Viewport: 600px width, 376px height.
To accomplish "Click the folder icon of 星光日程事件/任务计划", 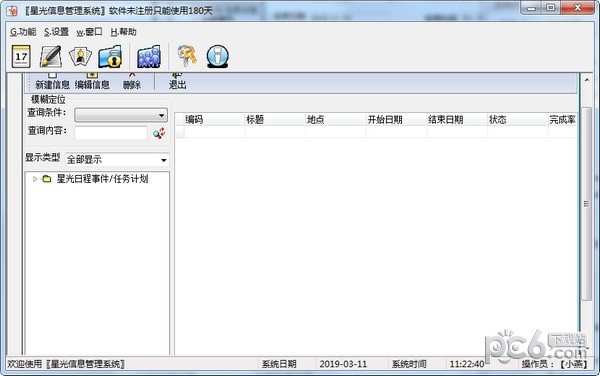I will tap(47, 179).
